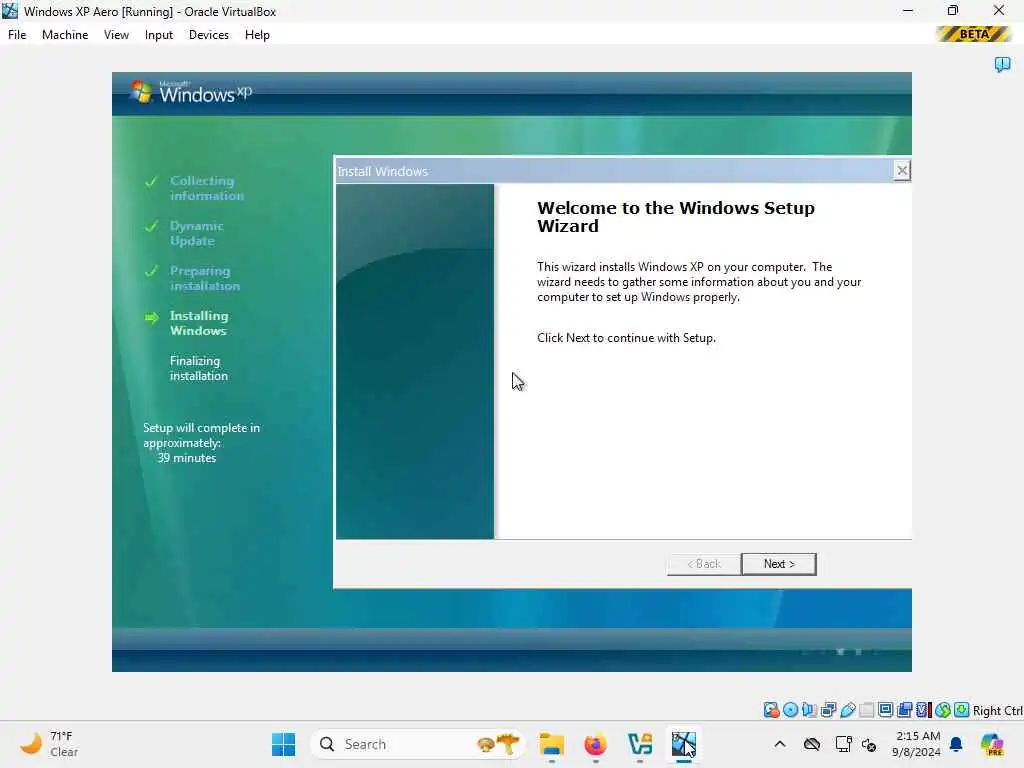This screenshot has width=1024, height=768.
Task: Open Windows Start menu
Action: 283,744
